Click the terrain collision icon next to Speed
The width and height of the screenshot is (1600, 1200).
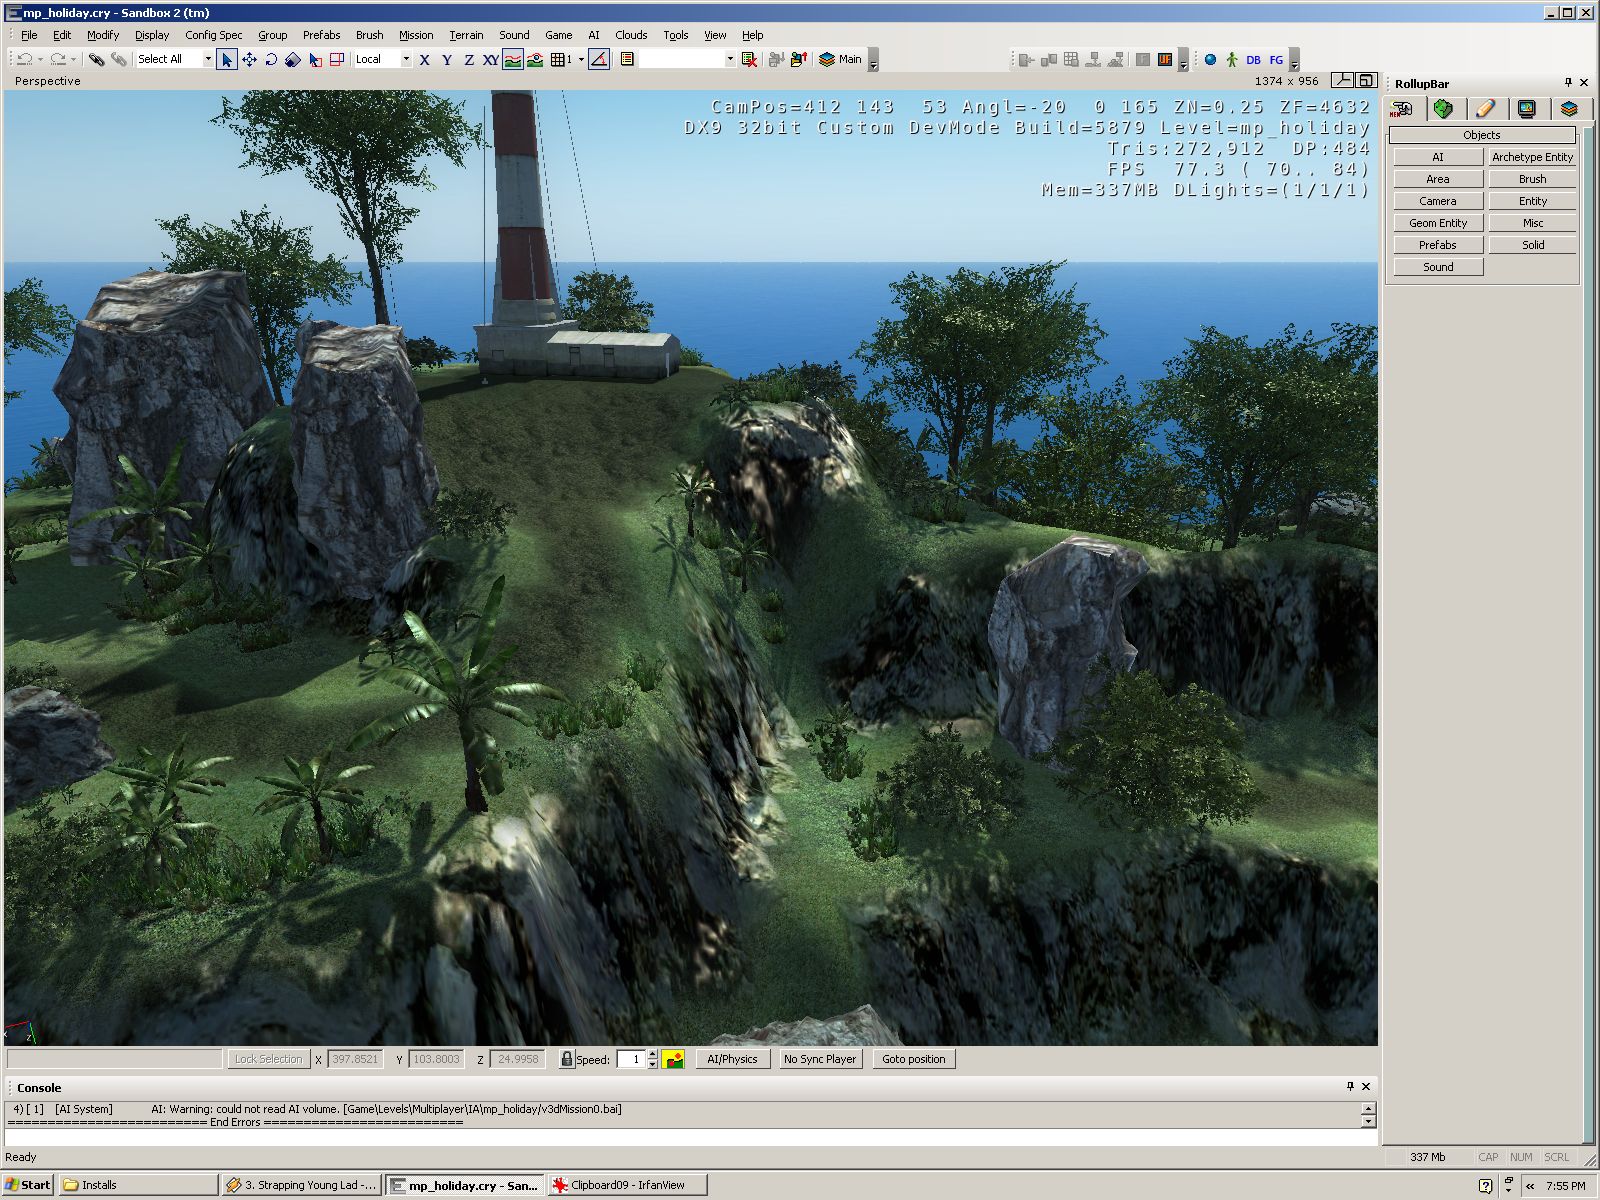(x=673, y=1059)
